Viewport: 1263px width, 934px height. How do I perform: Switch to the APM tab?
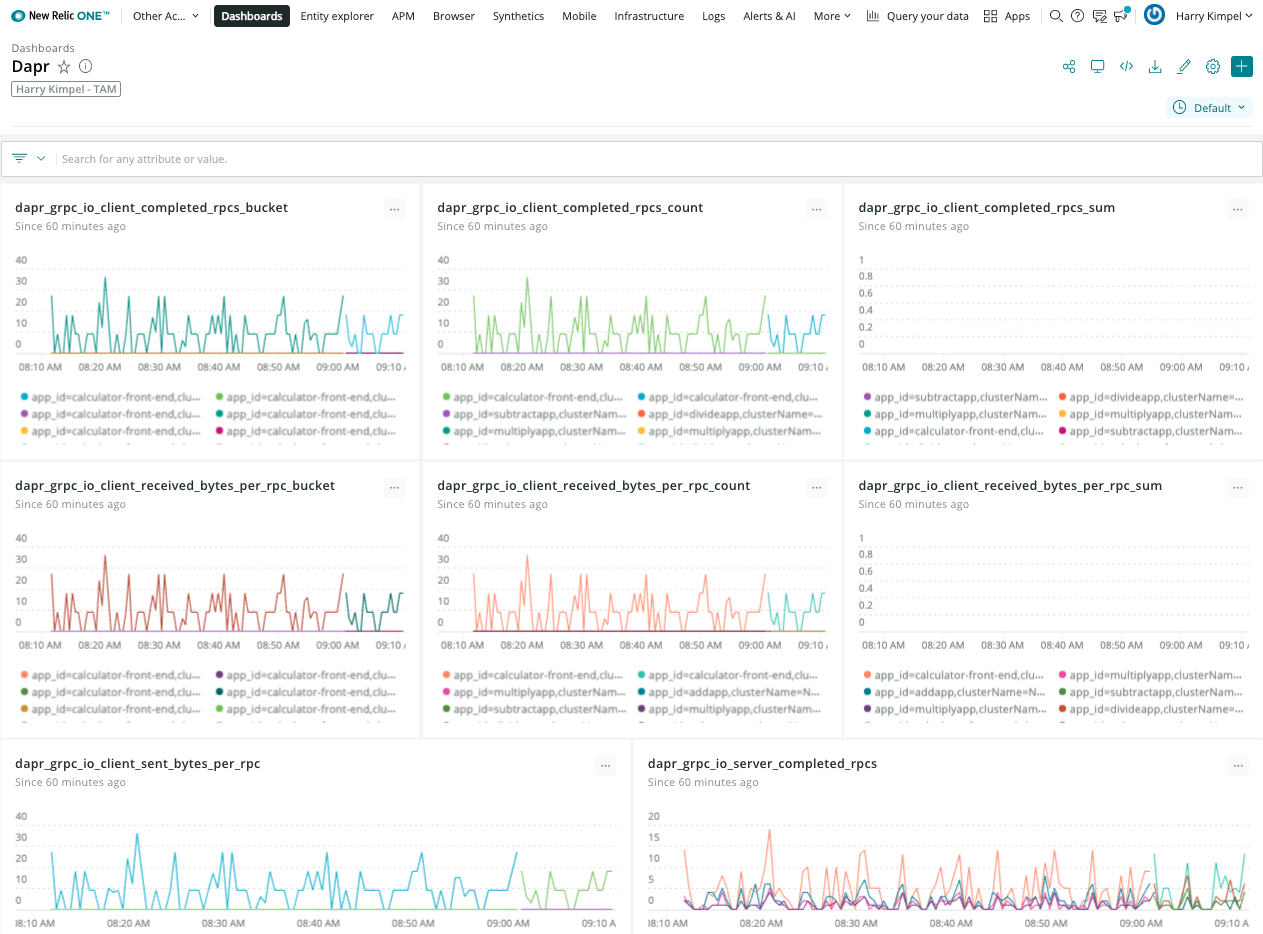tap(403, 16)
